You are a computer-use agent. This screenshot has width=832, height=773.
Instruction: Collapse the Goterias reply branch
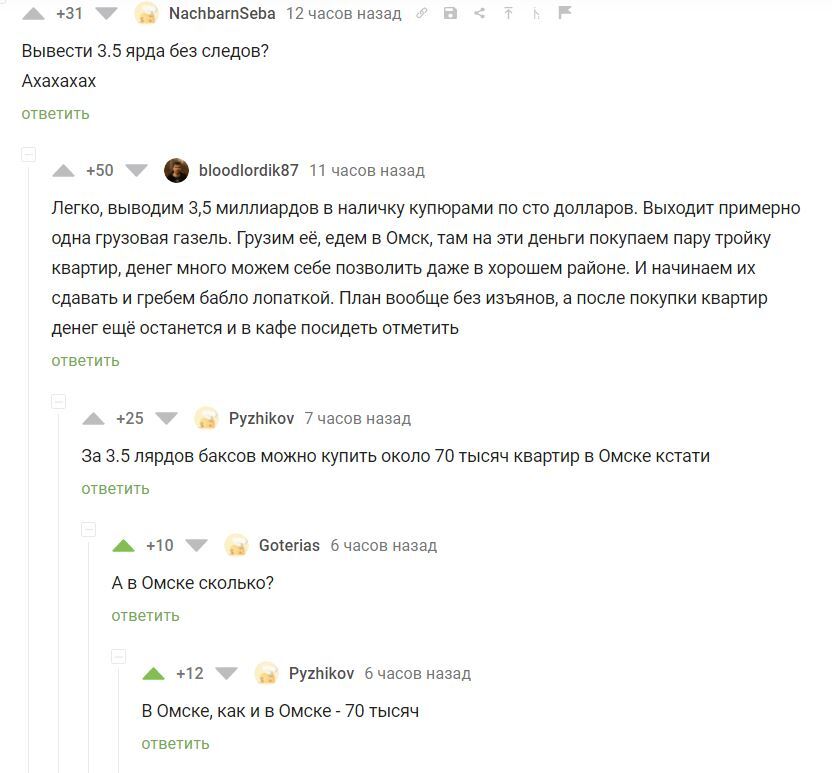[x=89, y=529]
